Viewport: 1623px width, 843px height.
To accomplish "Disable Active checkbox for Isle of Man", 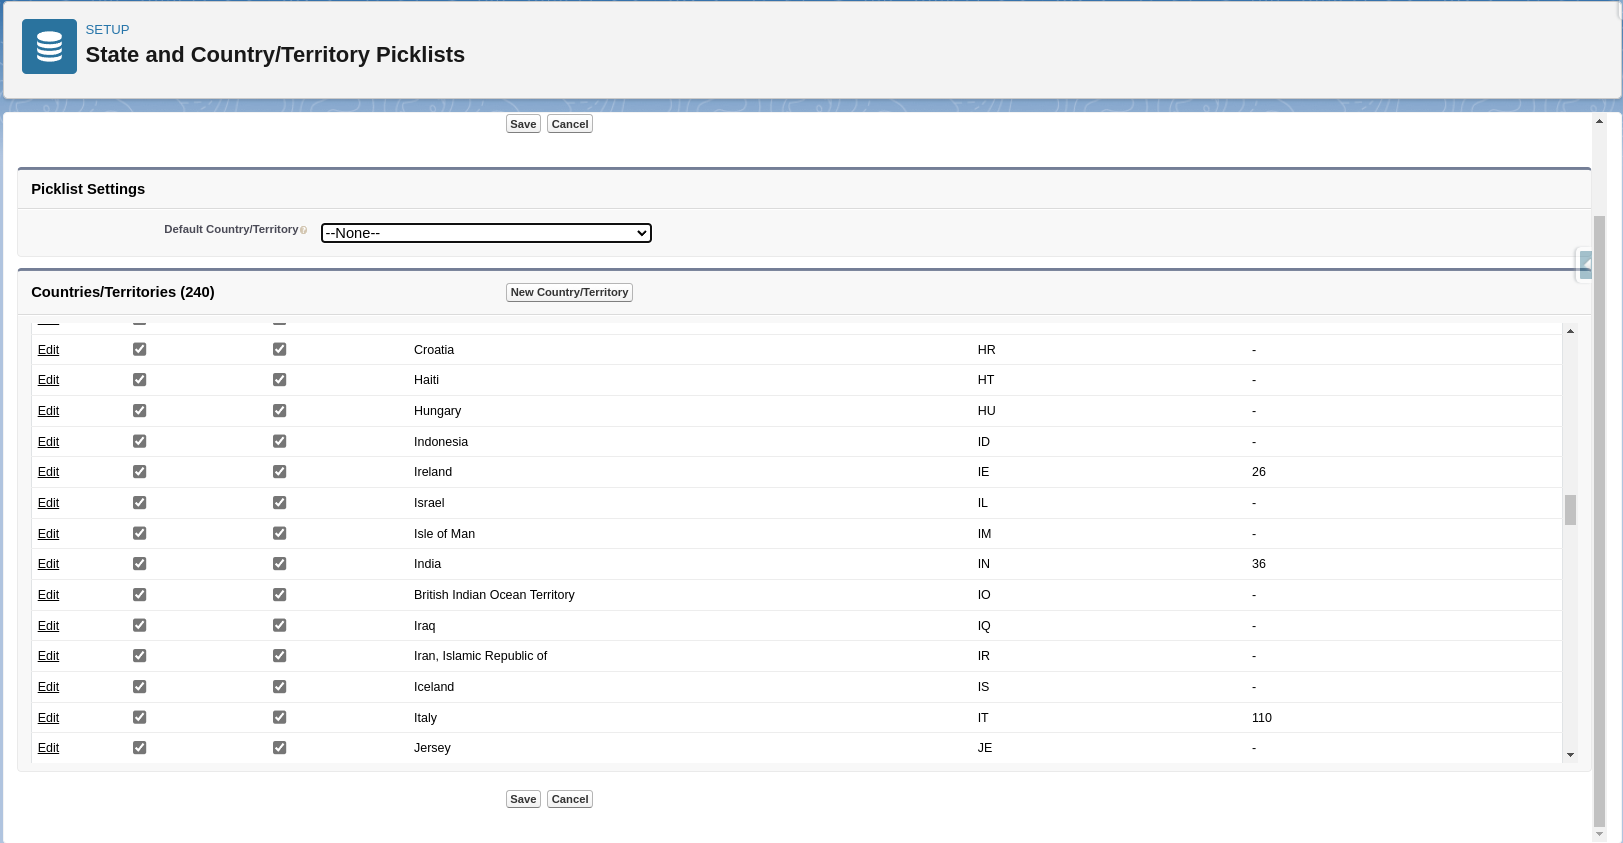I will (139, 533).
